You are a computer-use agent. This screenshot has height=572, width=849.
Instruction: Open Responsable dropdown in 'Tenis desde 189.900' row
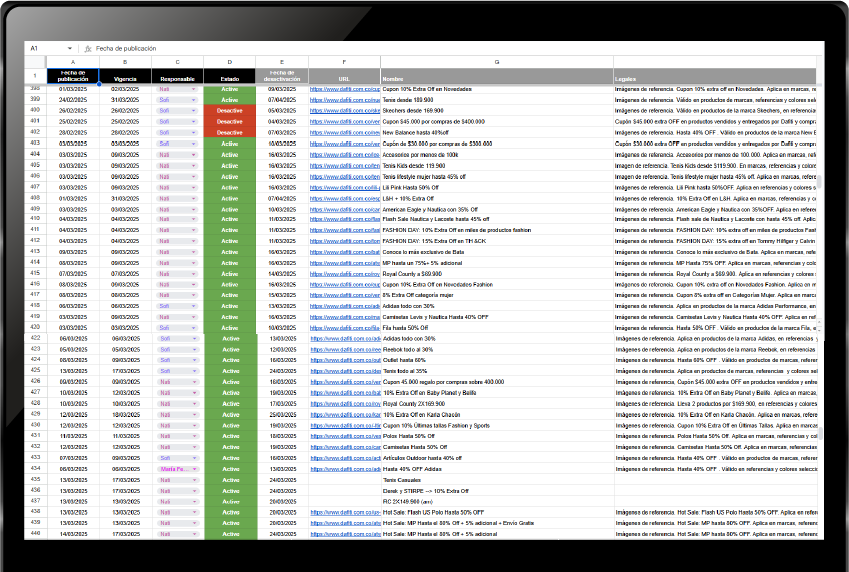(x=193, y=100)
